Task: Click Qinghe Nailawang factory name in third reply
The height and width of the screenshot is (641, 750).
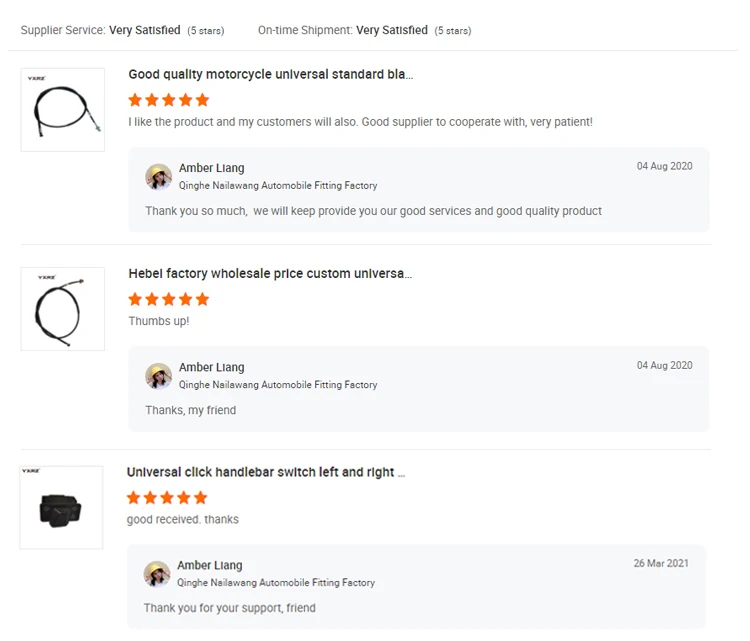Action: (276, 583)
